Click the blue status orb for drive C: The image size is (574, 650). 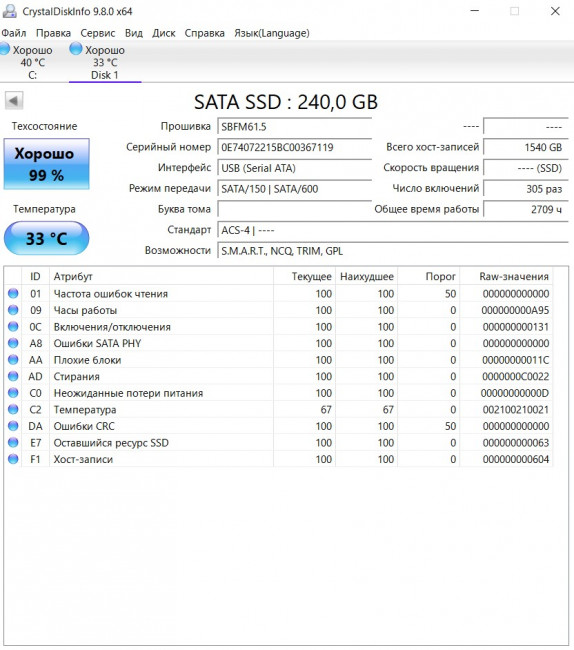pyautogui.click(x=5, y=49)
